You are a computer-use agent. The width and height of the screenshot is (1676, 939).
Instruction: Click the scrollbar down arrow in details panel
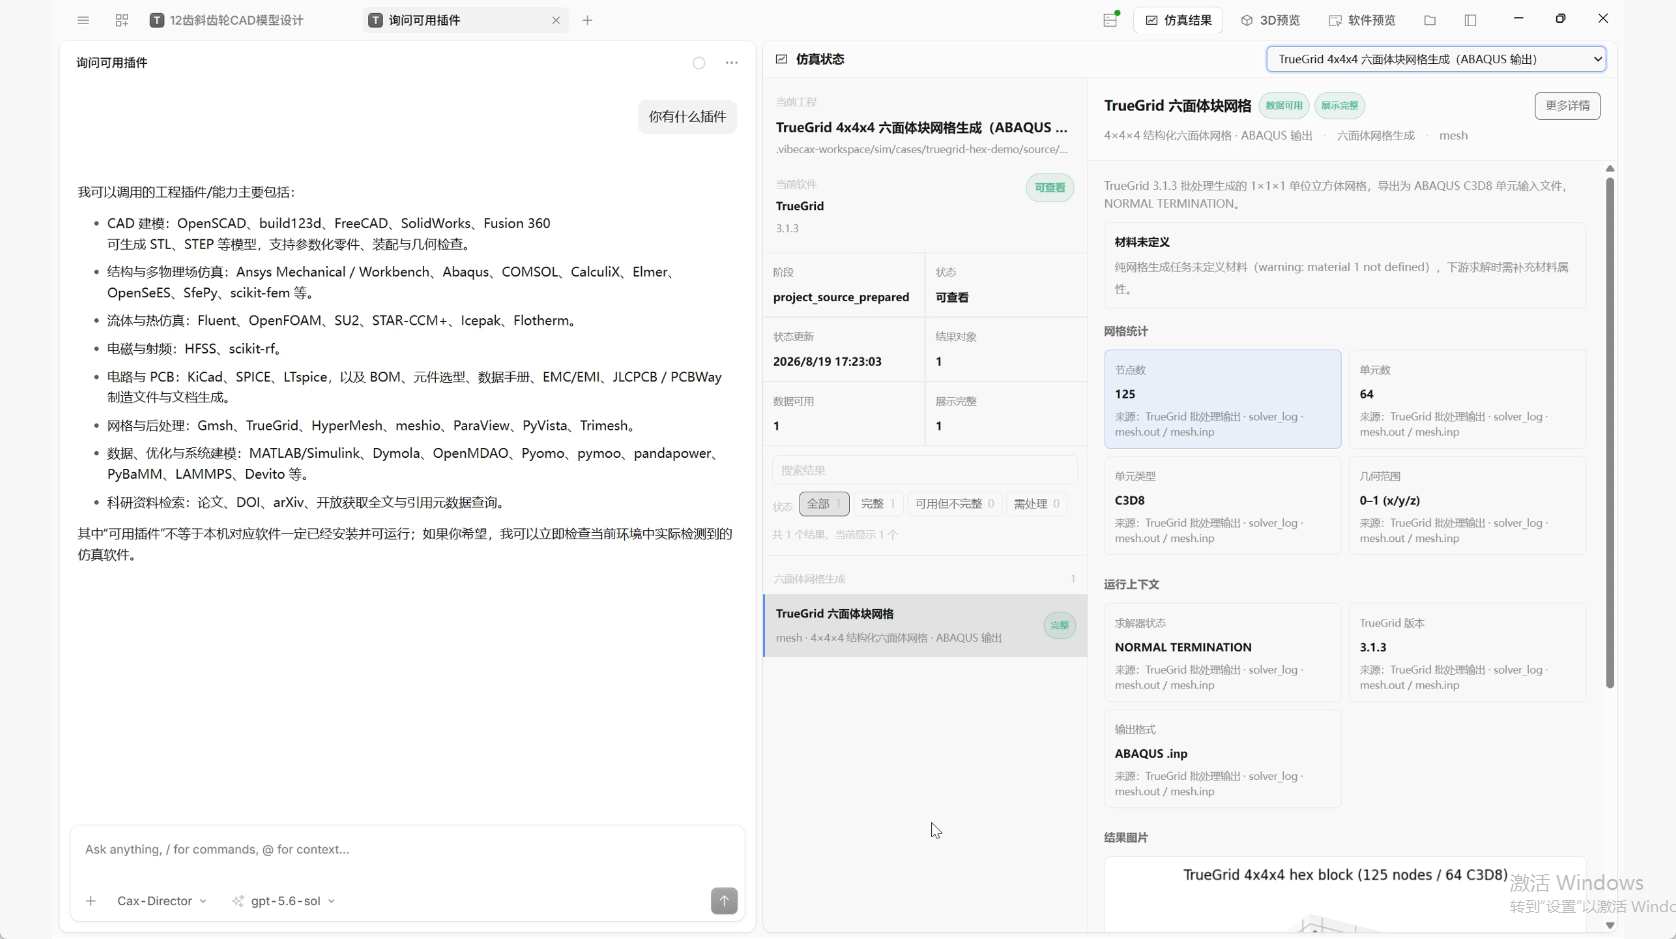pos(1610,926)
